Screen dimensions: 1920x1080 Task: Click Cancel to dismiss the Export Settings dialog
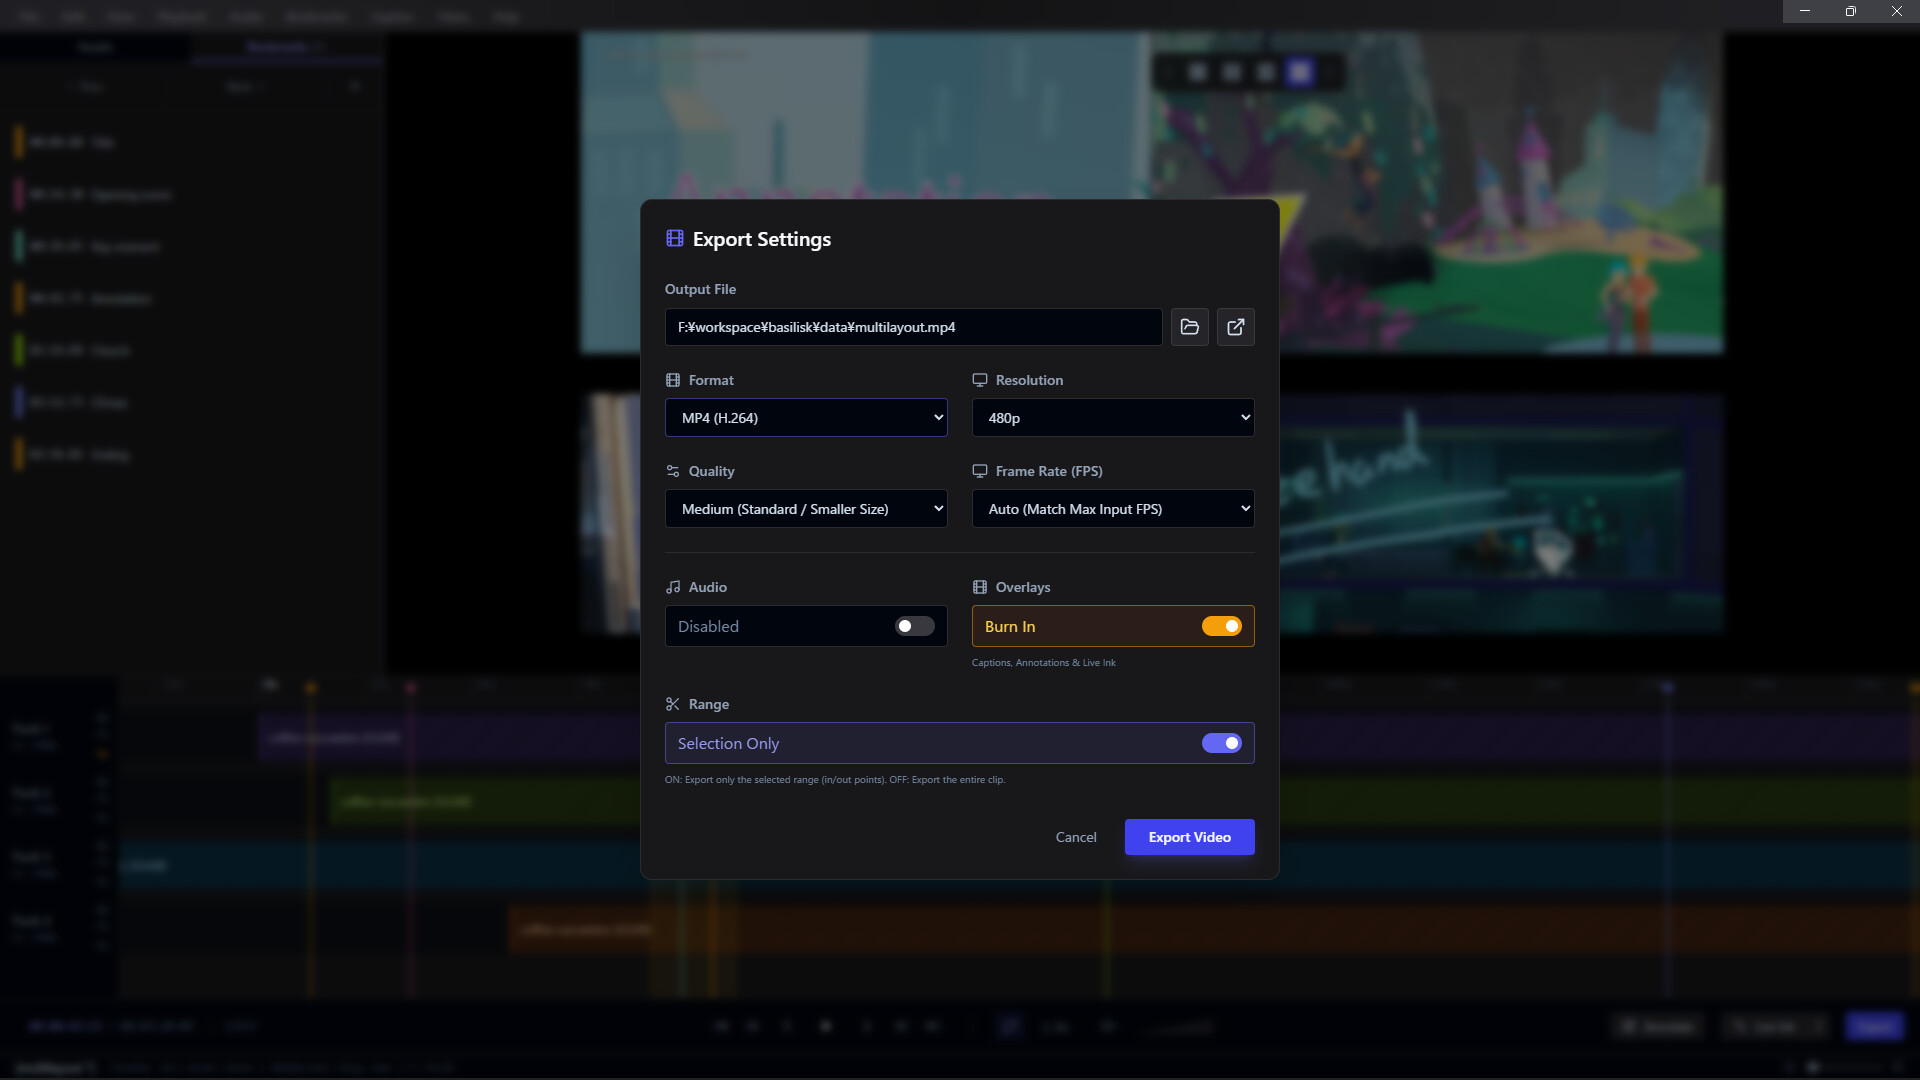click(1076, 837)
